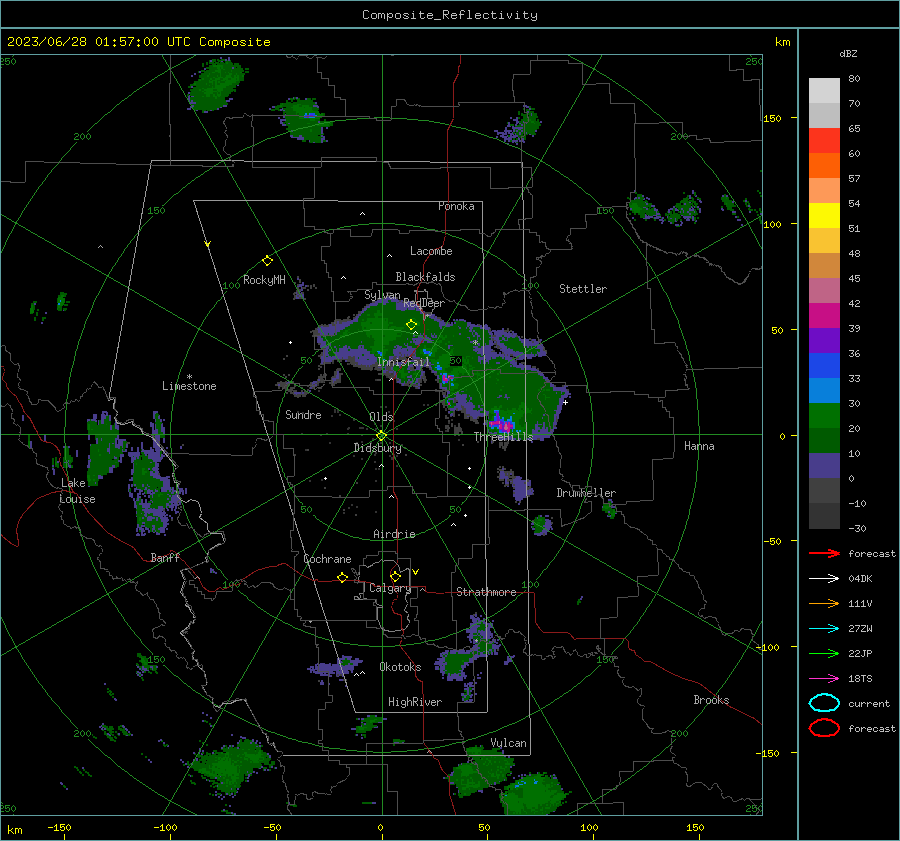The height and width of the screenshot is (841, 900).
Task: Click the Airdrie city label
Action: click(394, 534)
